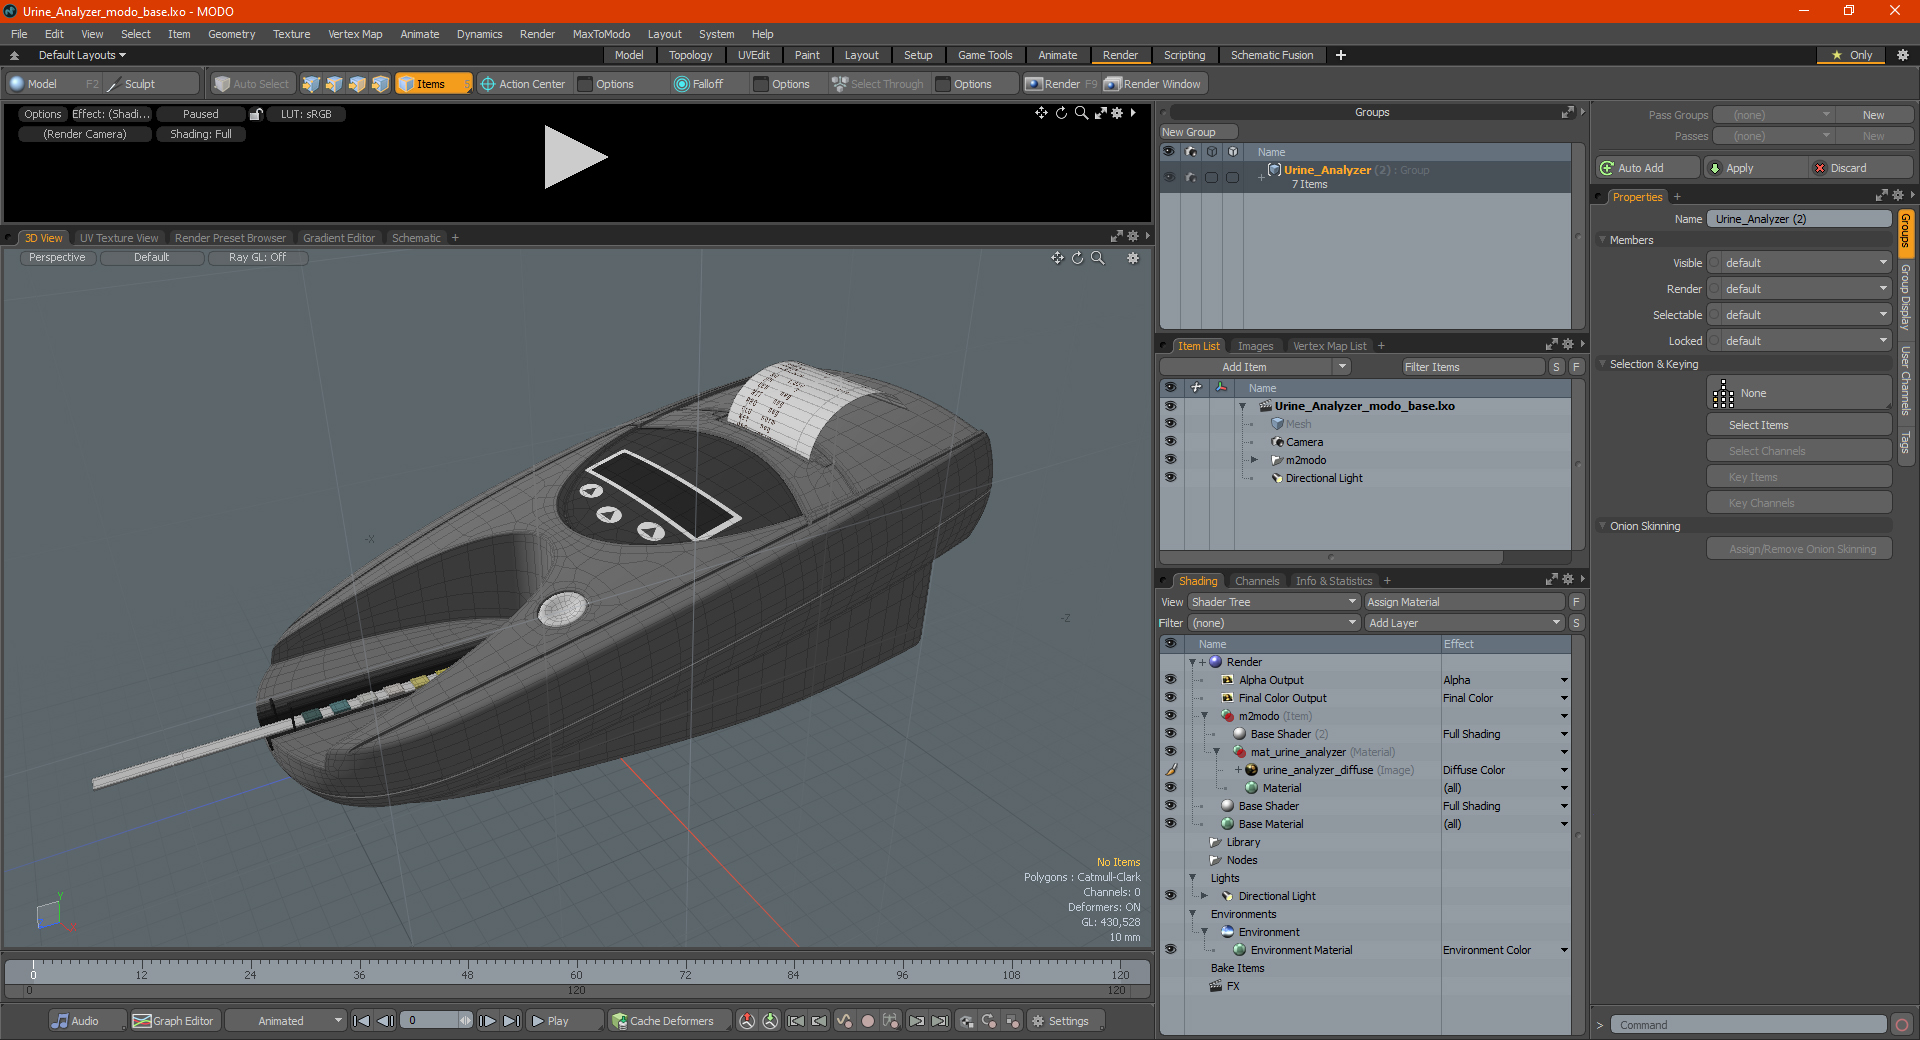Viewport: 1920px width, 1040px height.
Task: Select the Vertices selection mode icon
Action: (x=311, y=84)
